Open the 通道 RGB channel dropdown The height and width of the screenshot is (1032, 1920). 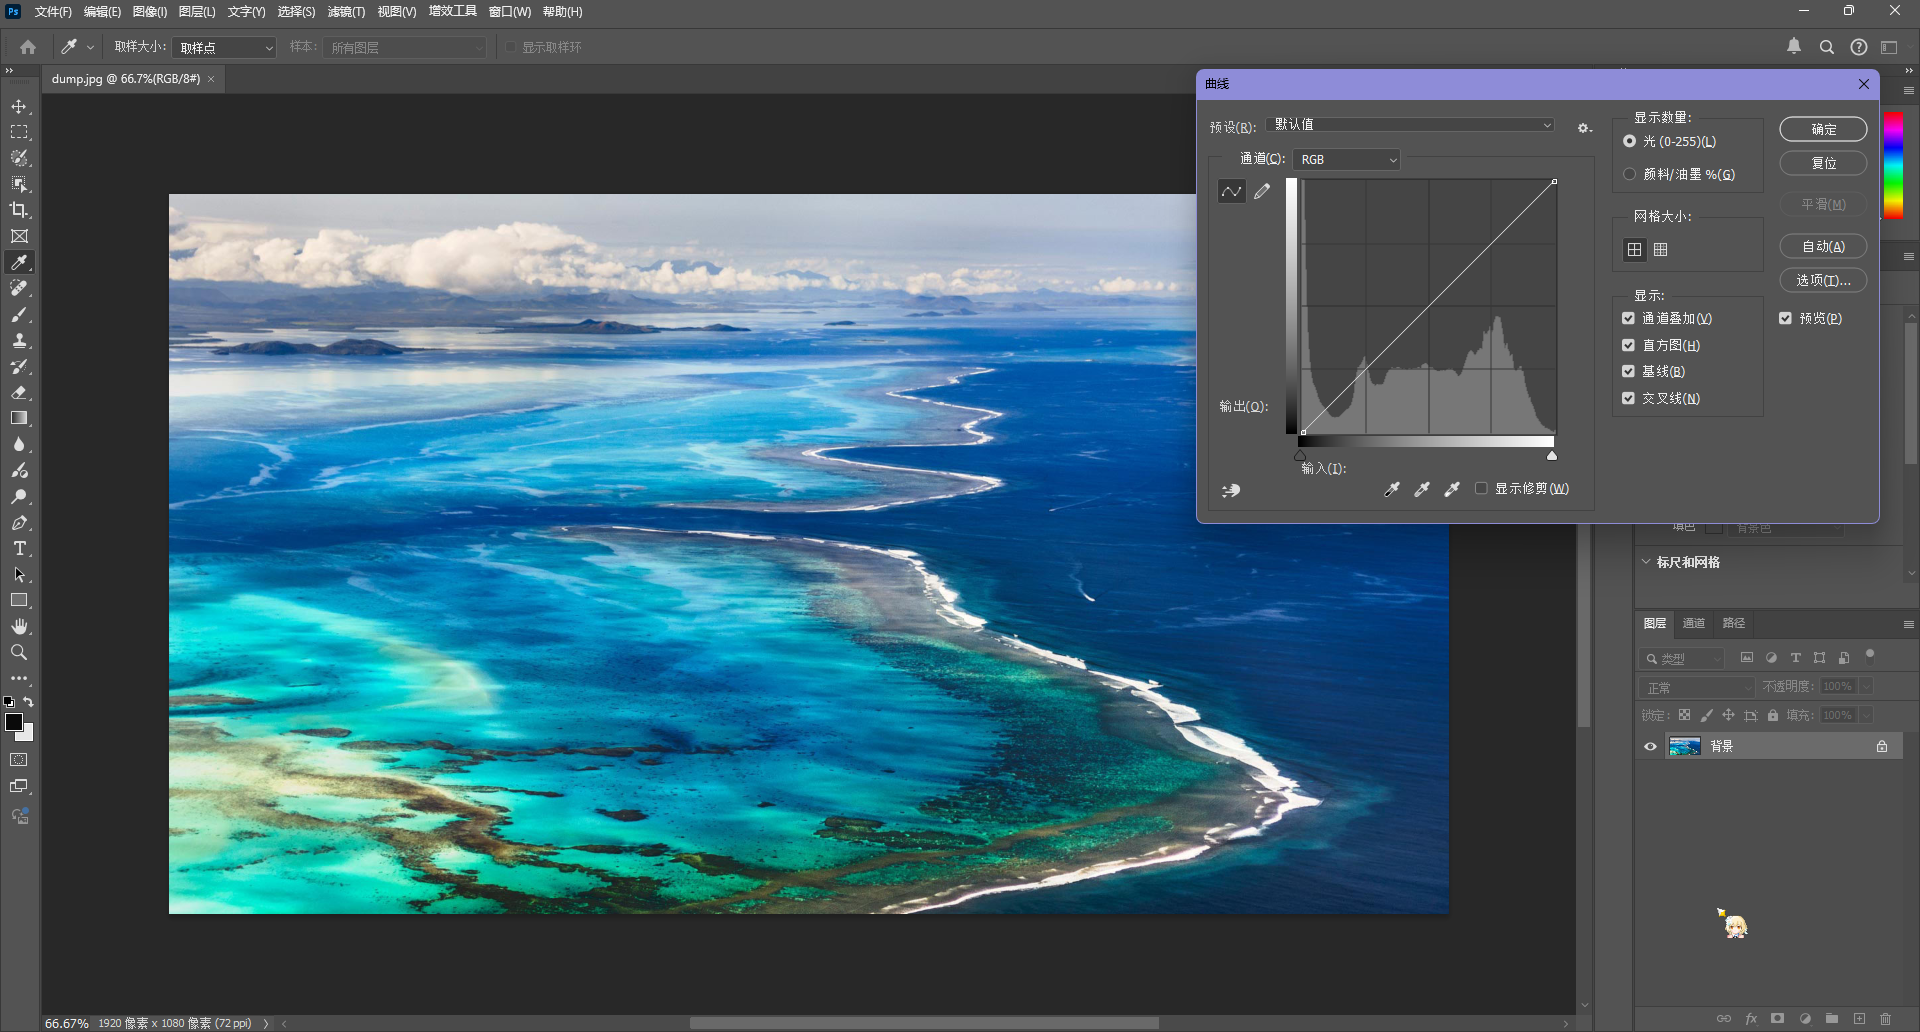1346,160
